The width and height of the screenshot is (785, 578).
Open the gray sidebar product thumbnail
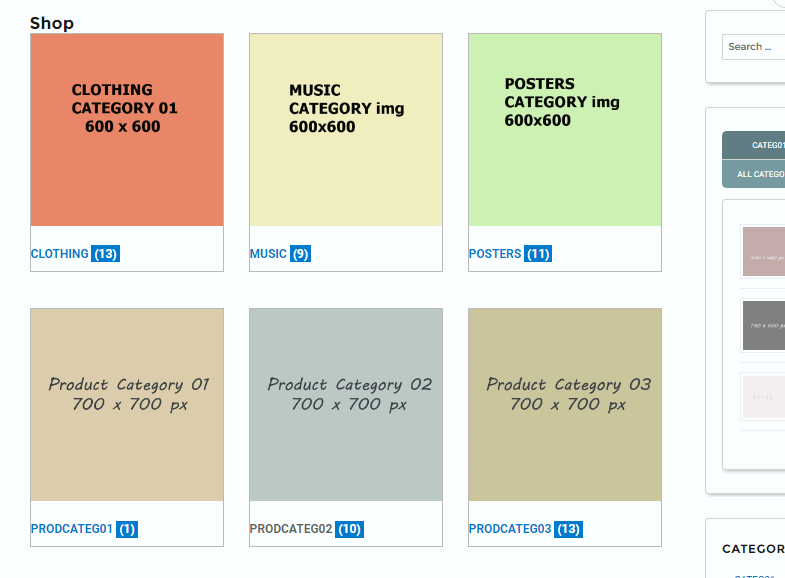click(763, 325)
